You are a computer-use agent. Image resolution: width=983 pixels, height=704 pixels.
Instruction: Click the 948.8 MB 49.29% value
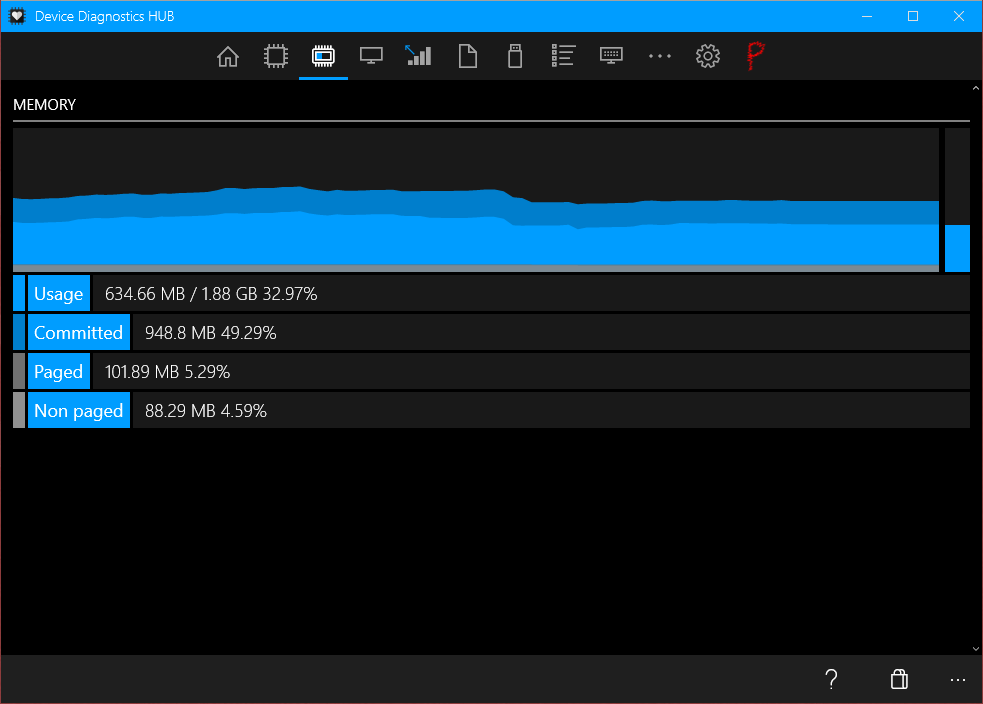coord(211,333)
